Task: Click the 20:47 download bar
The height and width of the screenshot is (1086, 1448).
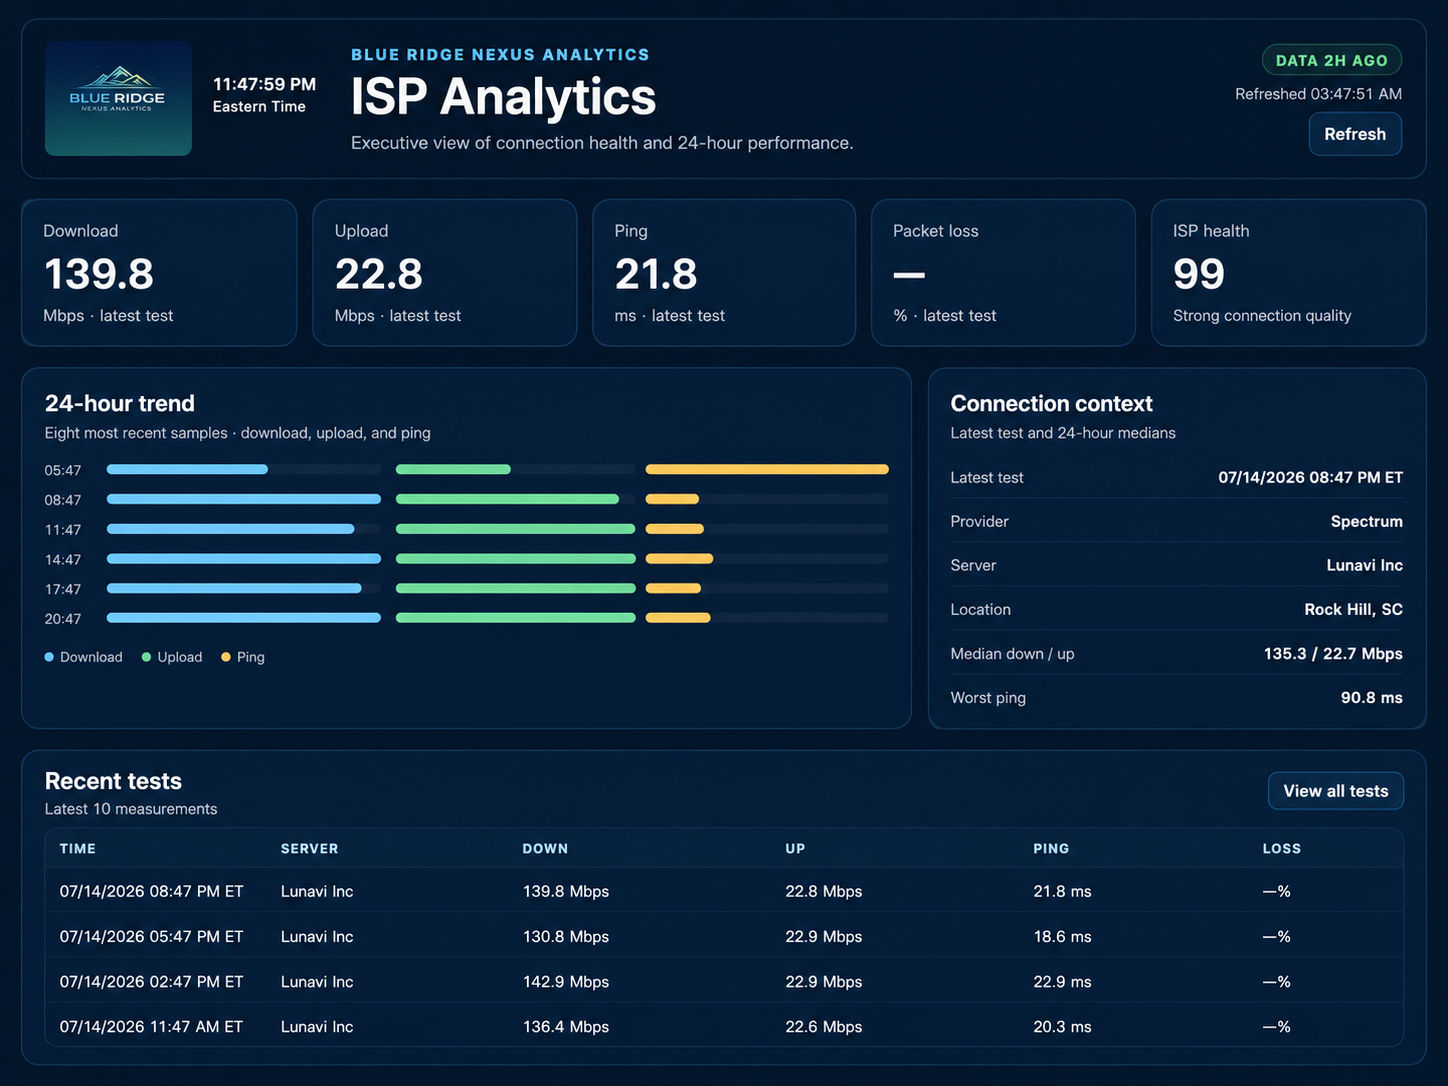Action: (244, 618)
